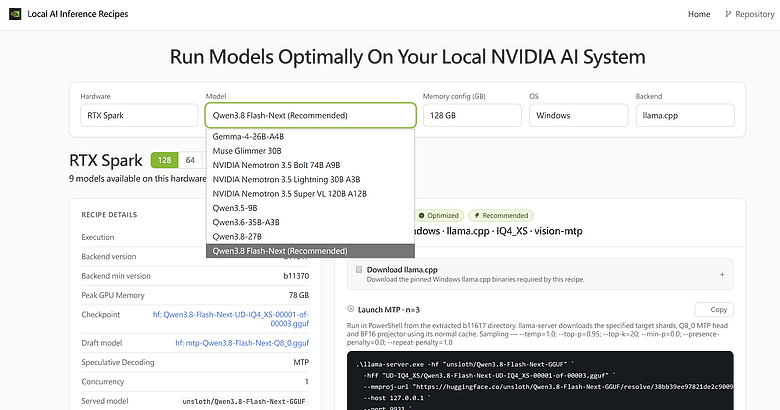Select highlighted Qwen3.8 Flash-Next (Recommended) option

310,251
